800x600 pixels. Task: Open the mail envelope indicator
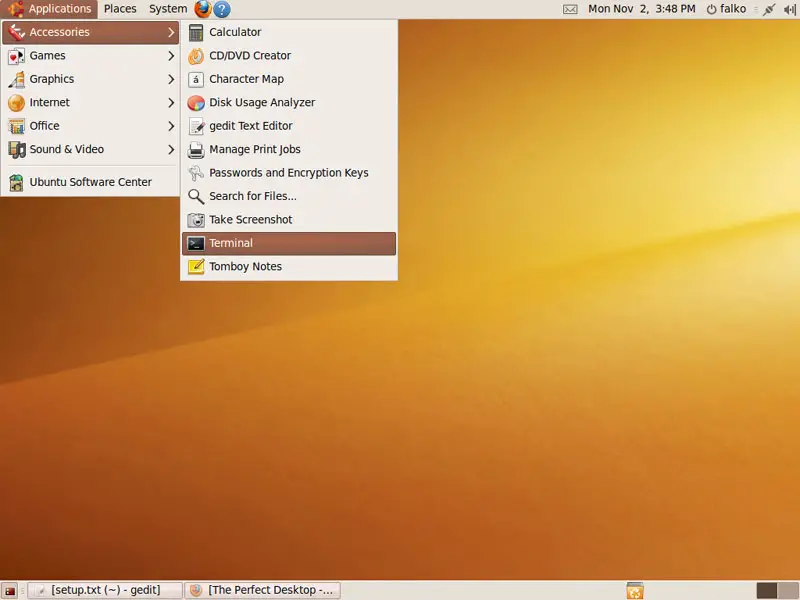coord(570,9)
